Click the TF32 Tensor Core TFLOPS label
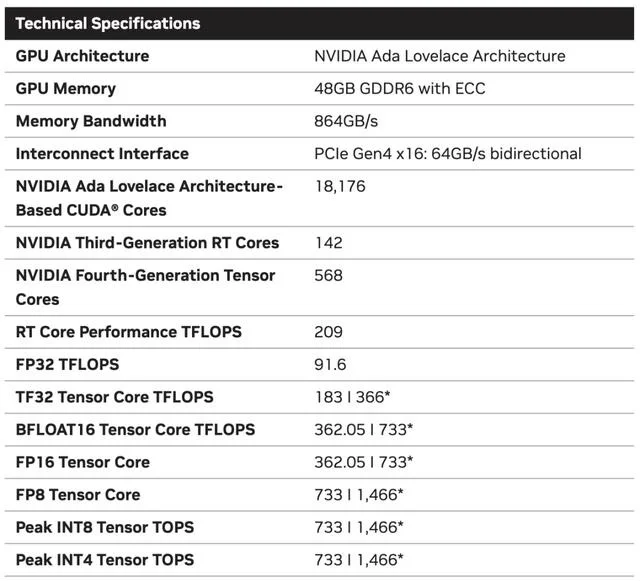The width and height of the screenshot is (640, 581). click(115, 397)
